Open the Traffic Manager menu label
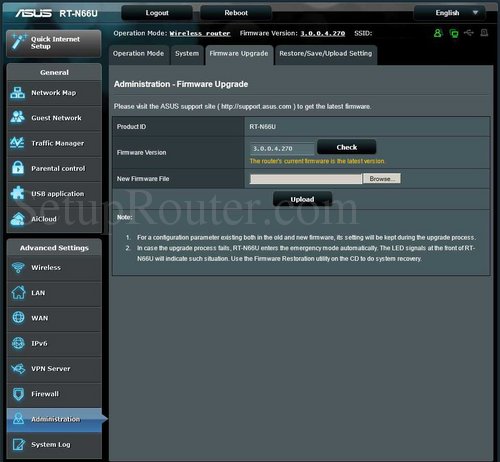The image size is (500, 462). 58,143
